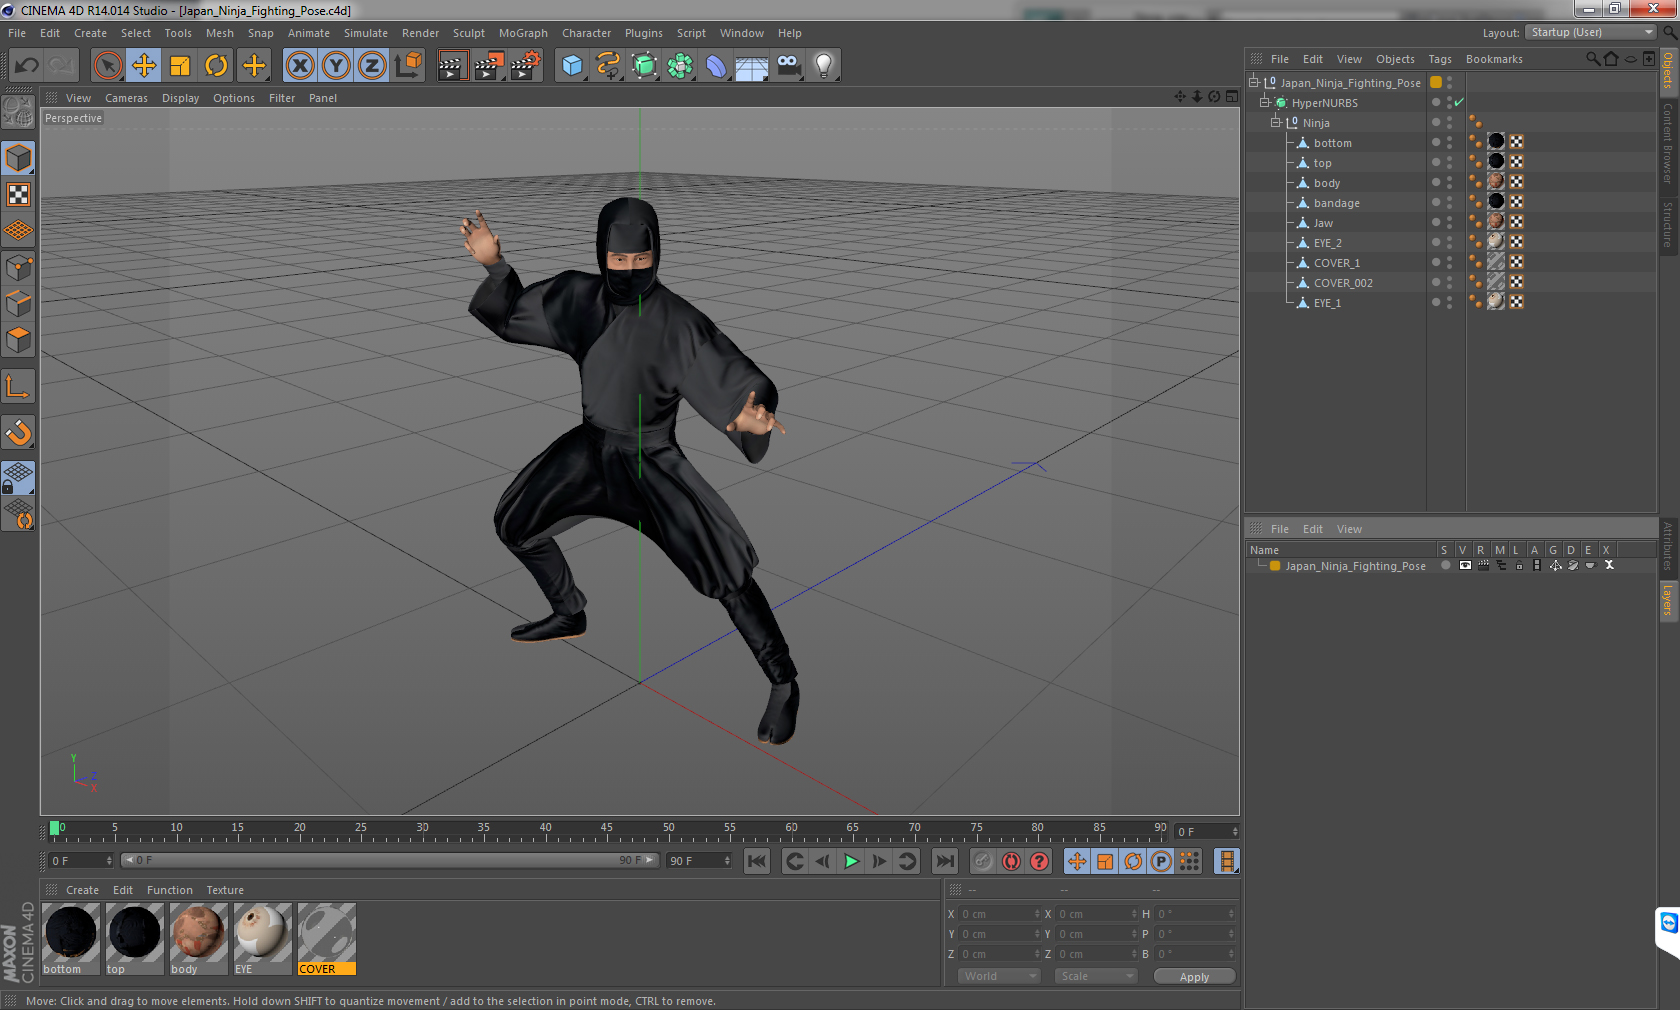The width and height of the screenshot is (1680, 1010).
Task: Add a HyperNURBS generator object
Action: 644,66
